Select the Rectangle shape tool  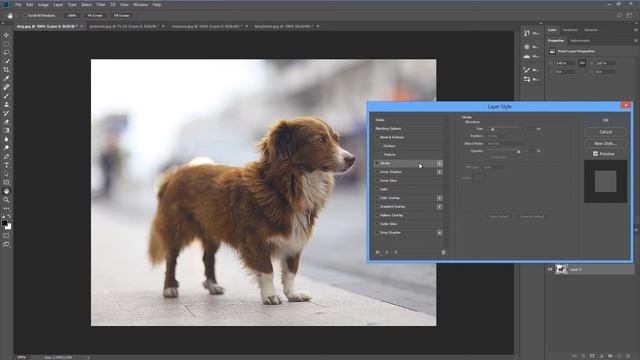pos(6,182)
